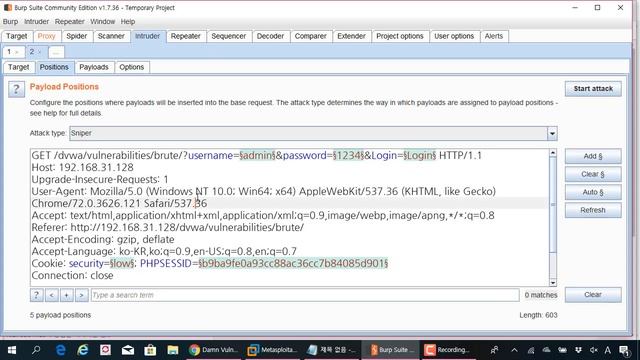The width and height of the screenshot is (640, 360).
Task: Click scroll-up arrow of request editor
Action: coord(553,153)
